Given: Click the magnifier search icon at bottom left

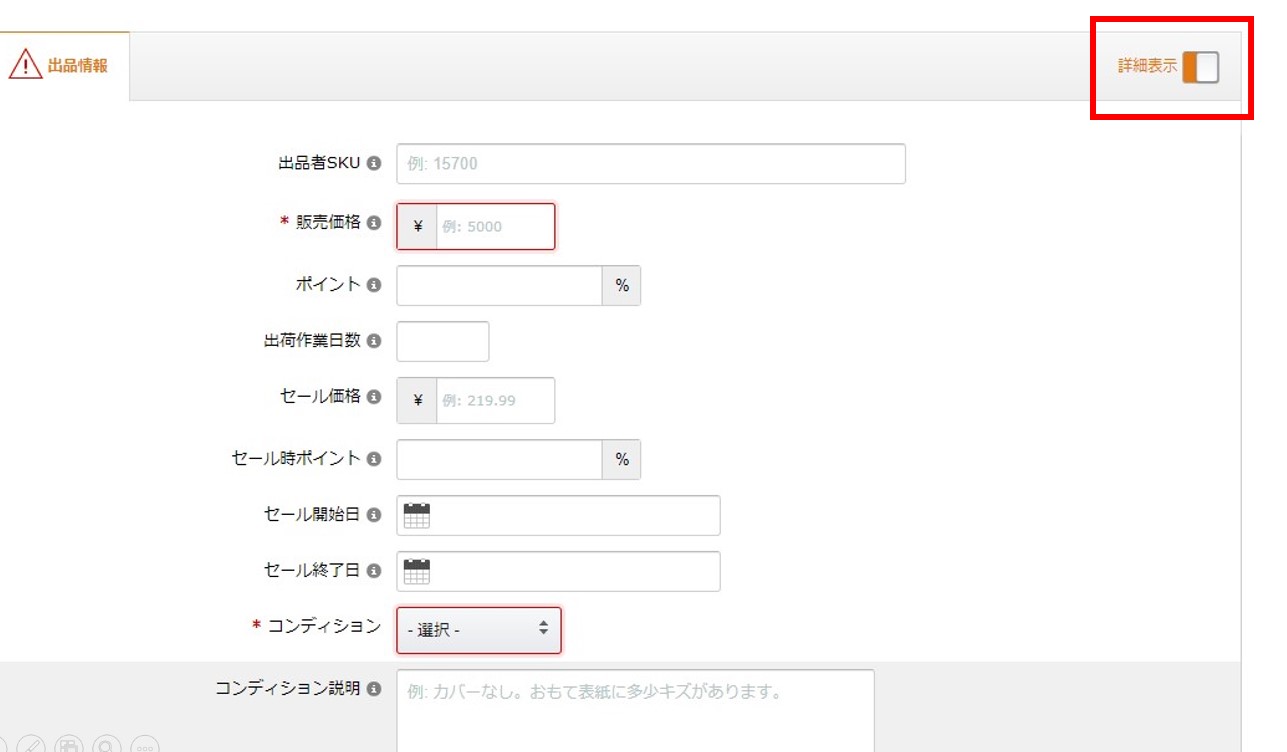Looking at the screenshot, I should tap(107, 745).
